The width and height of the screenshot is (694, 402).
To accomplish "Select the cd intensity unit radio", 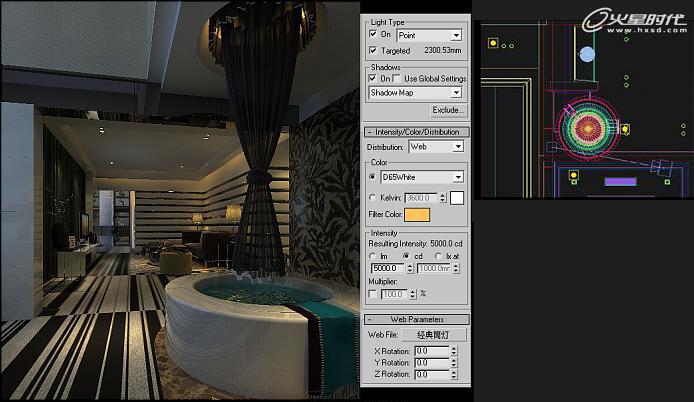I will coord(406,256).
